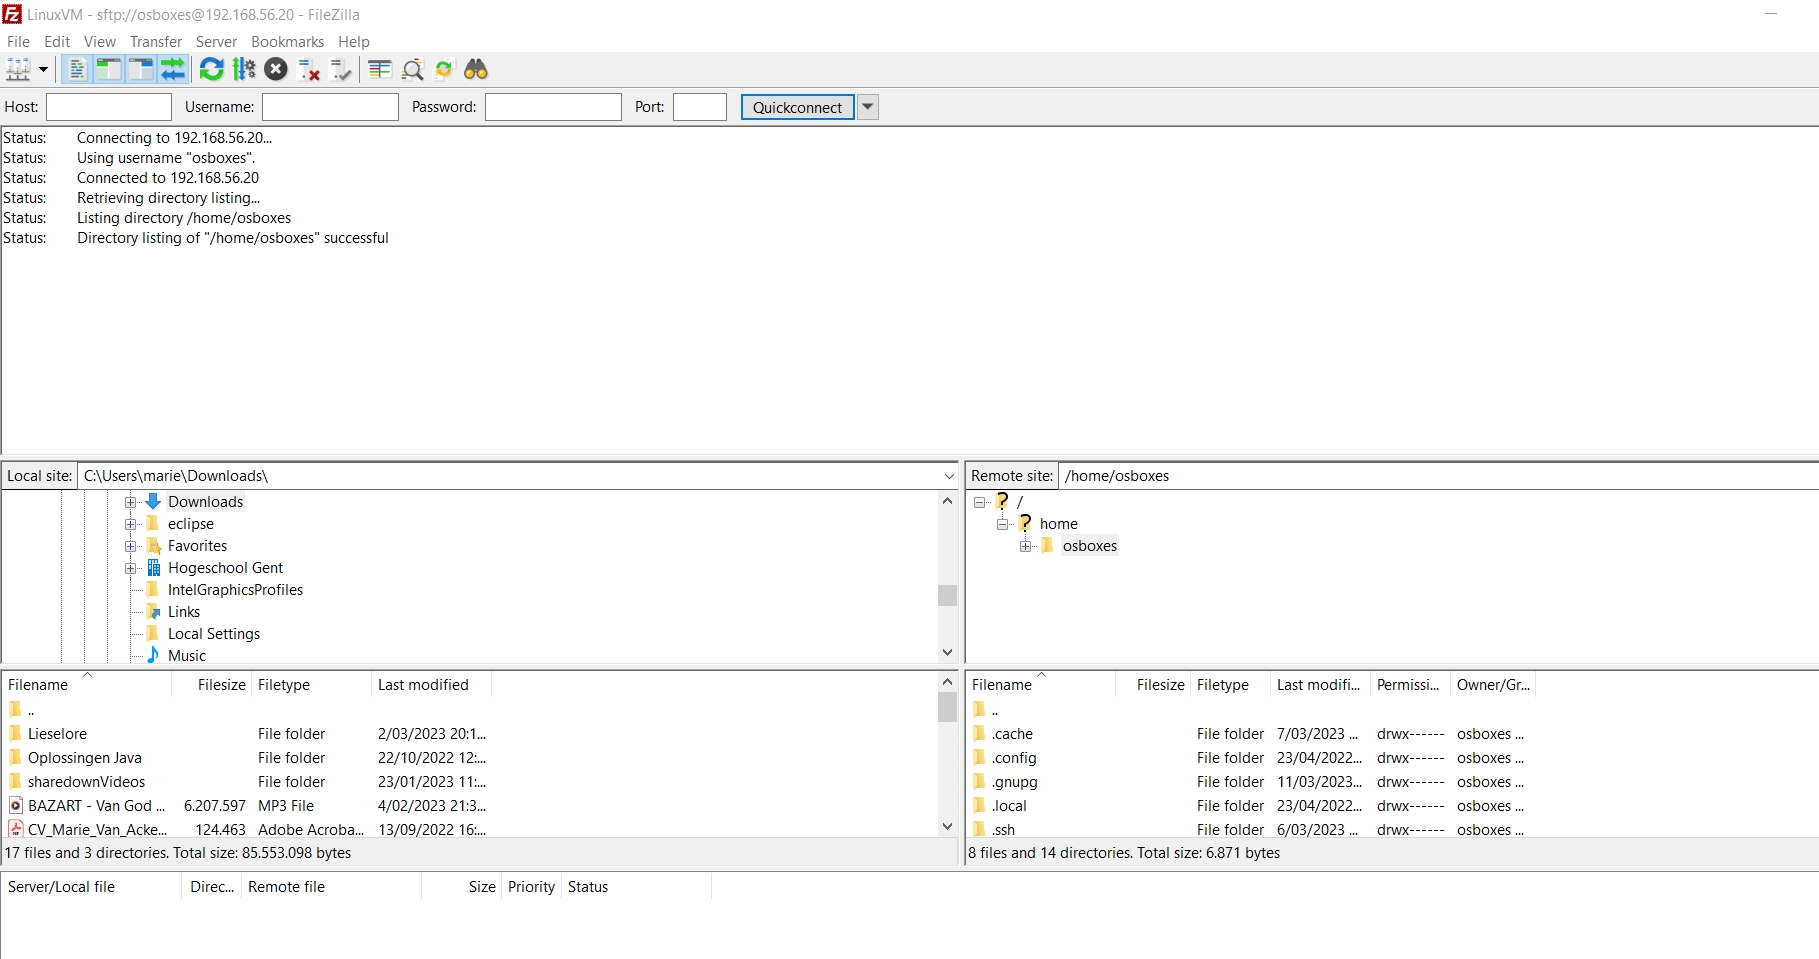The image size is (1819, 959).
Task: Collapse the remote home tree node
Action: pyautogui.click(x=1003, y=524)
